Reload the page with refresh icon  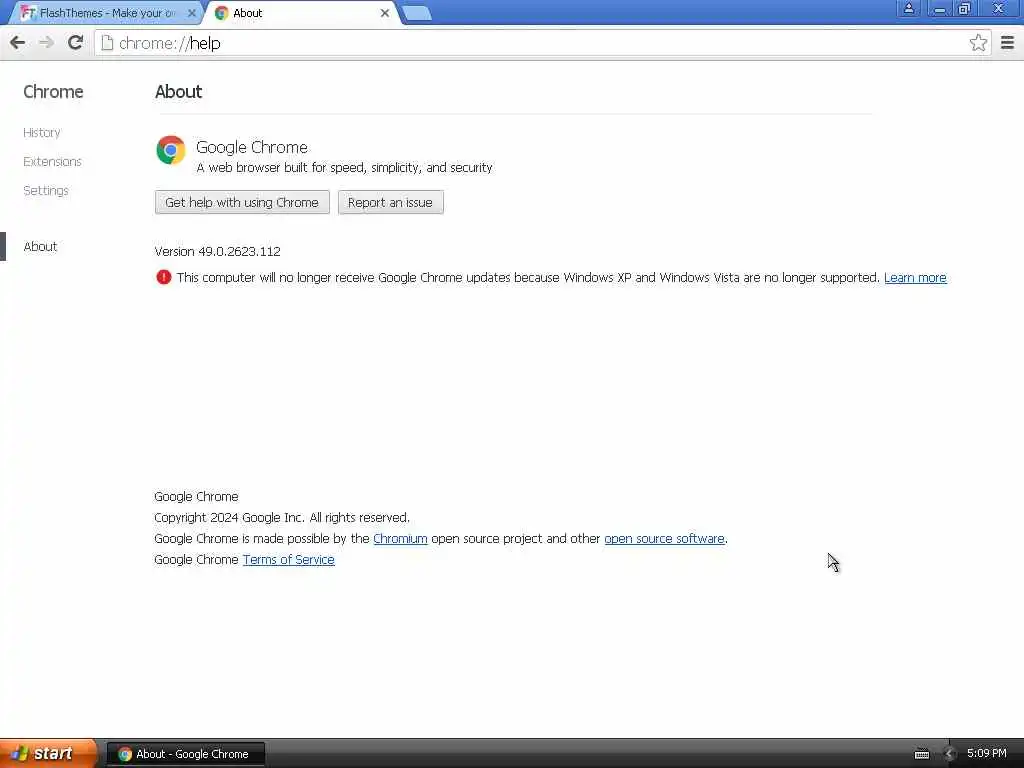tap(75, 42)
